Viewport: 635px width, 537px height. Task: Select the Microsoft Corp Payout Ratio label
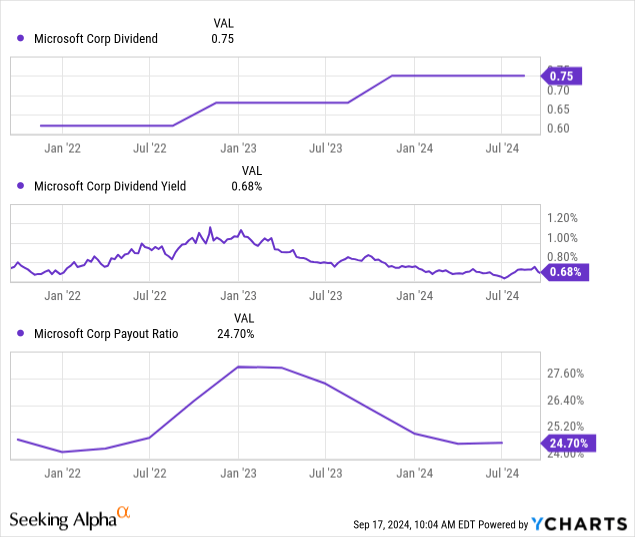point(106,334)
